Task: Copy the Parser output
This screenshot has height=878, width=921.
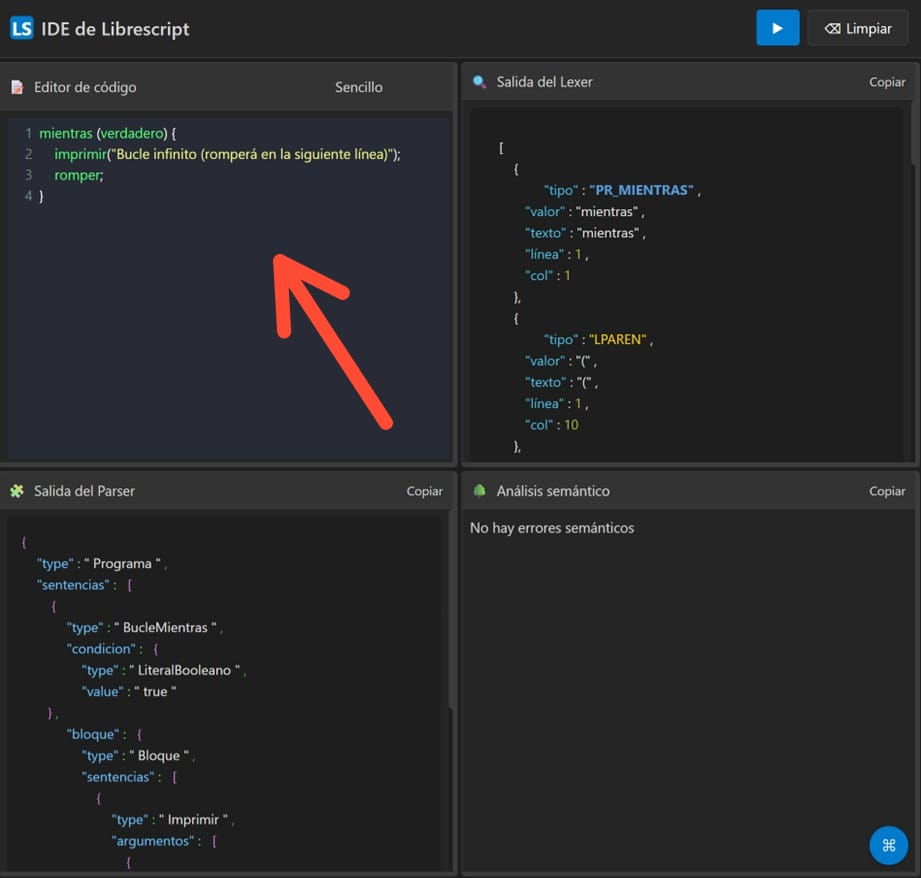Action: [x=425, y=491]
